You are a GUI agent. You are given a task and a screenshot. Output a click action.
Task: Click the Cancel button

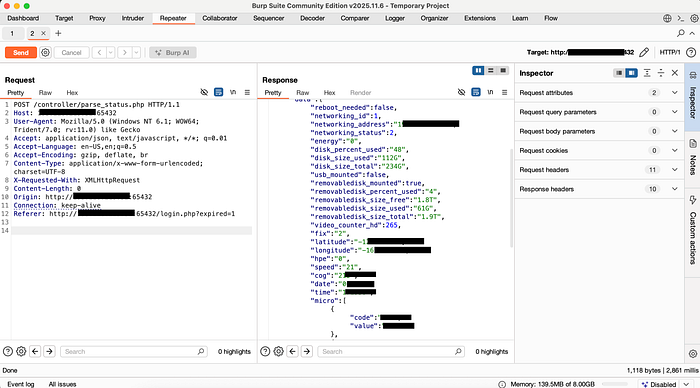click(x=71, y=53)
